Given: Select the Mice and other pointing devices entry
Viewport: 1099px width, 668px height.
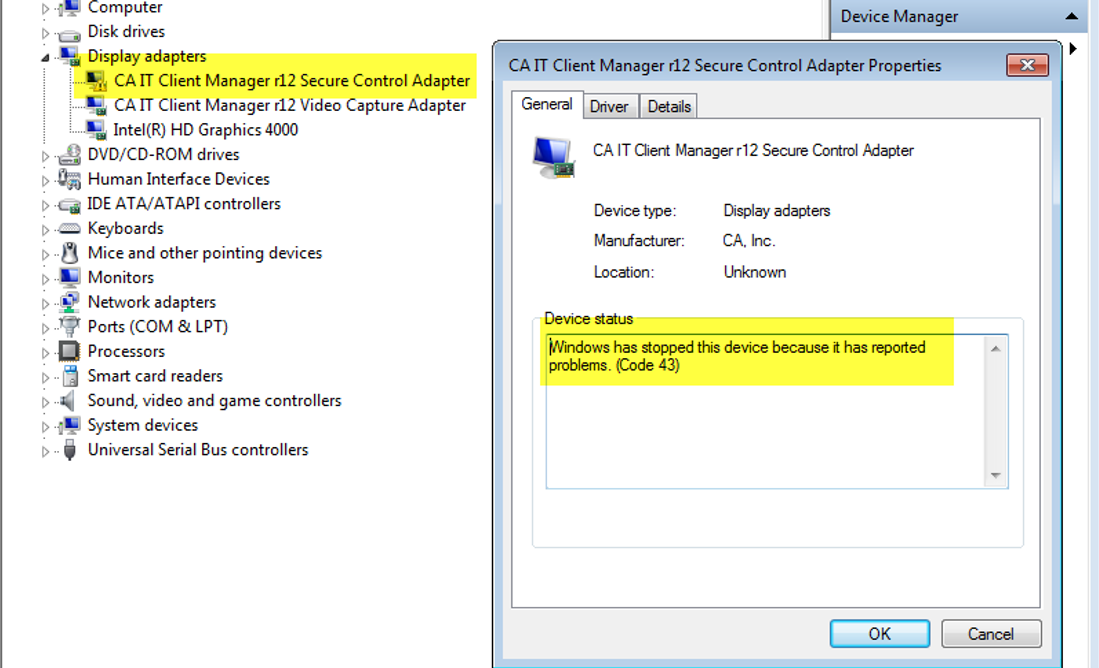Looking at the screenshot, I should point(205,253).
